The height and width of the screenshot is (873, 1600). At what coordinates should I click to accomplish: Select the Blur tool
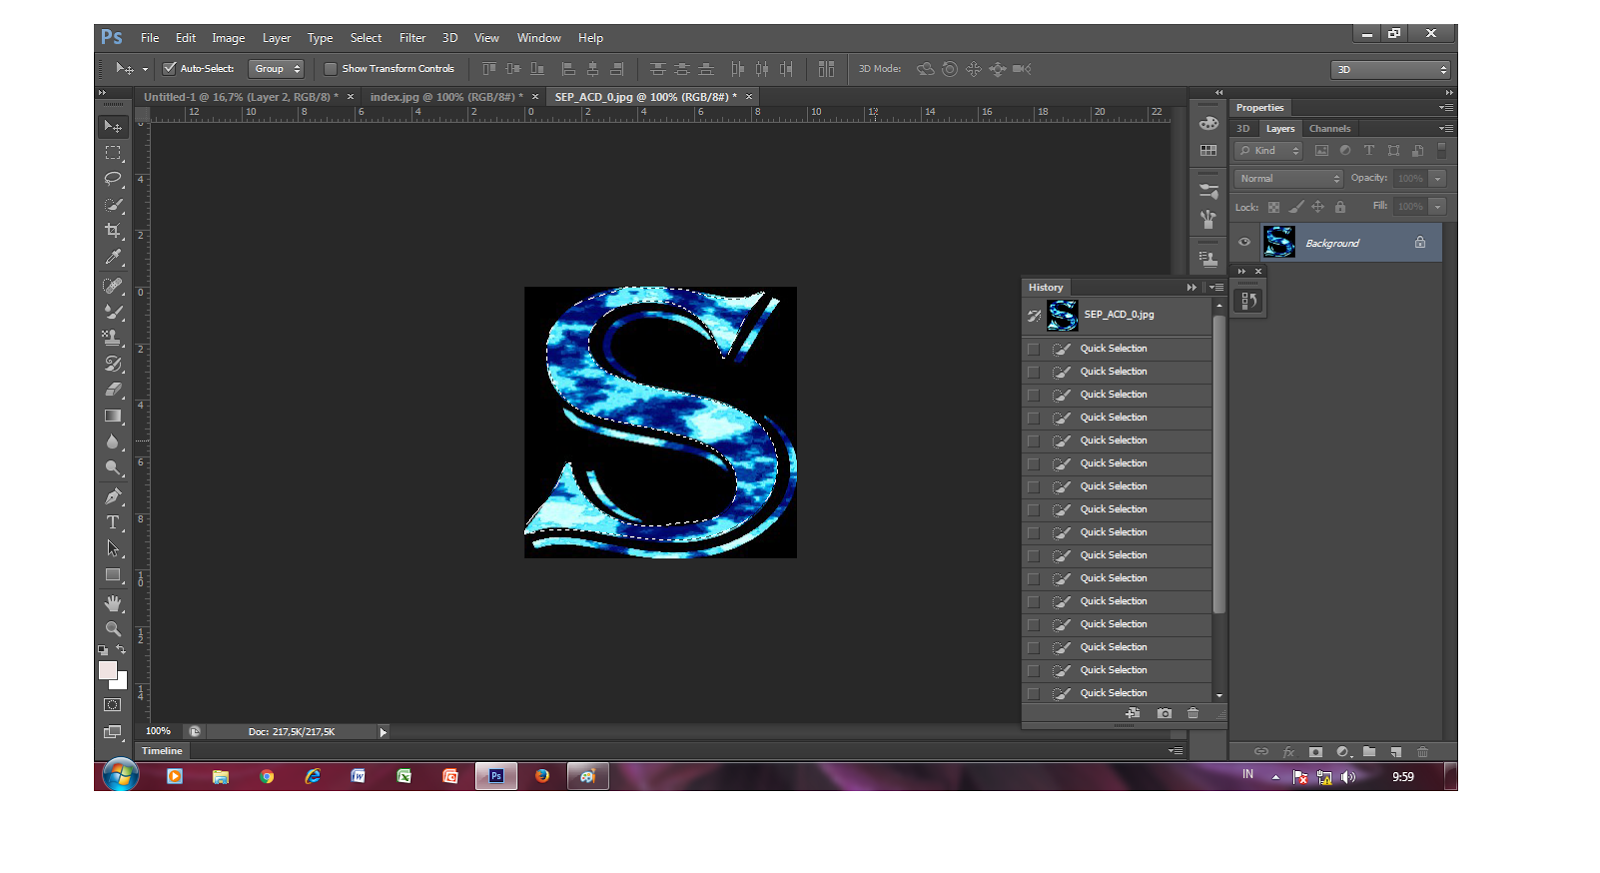113,442
